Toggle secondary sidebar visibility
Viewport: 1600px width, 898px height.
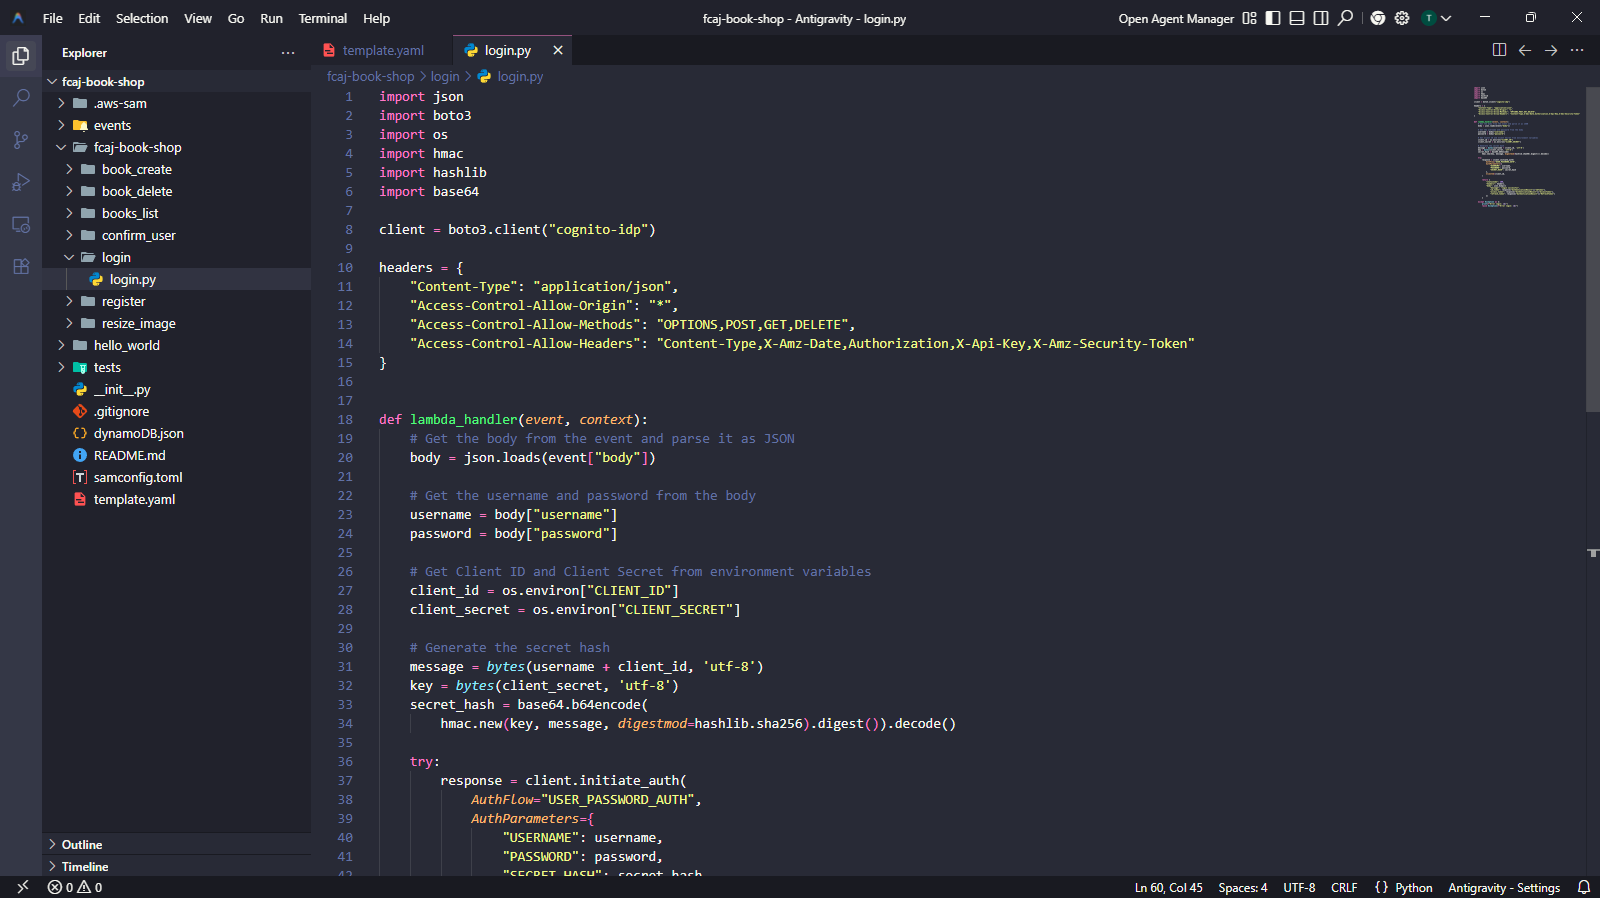pyautogui.click(x=1321, y=18)
